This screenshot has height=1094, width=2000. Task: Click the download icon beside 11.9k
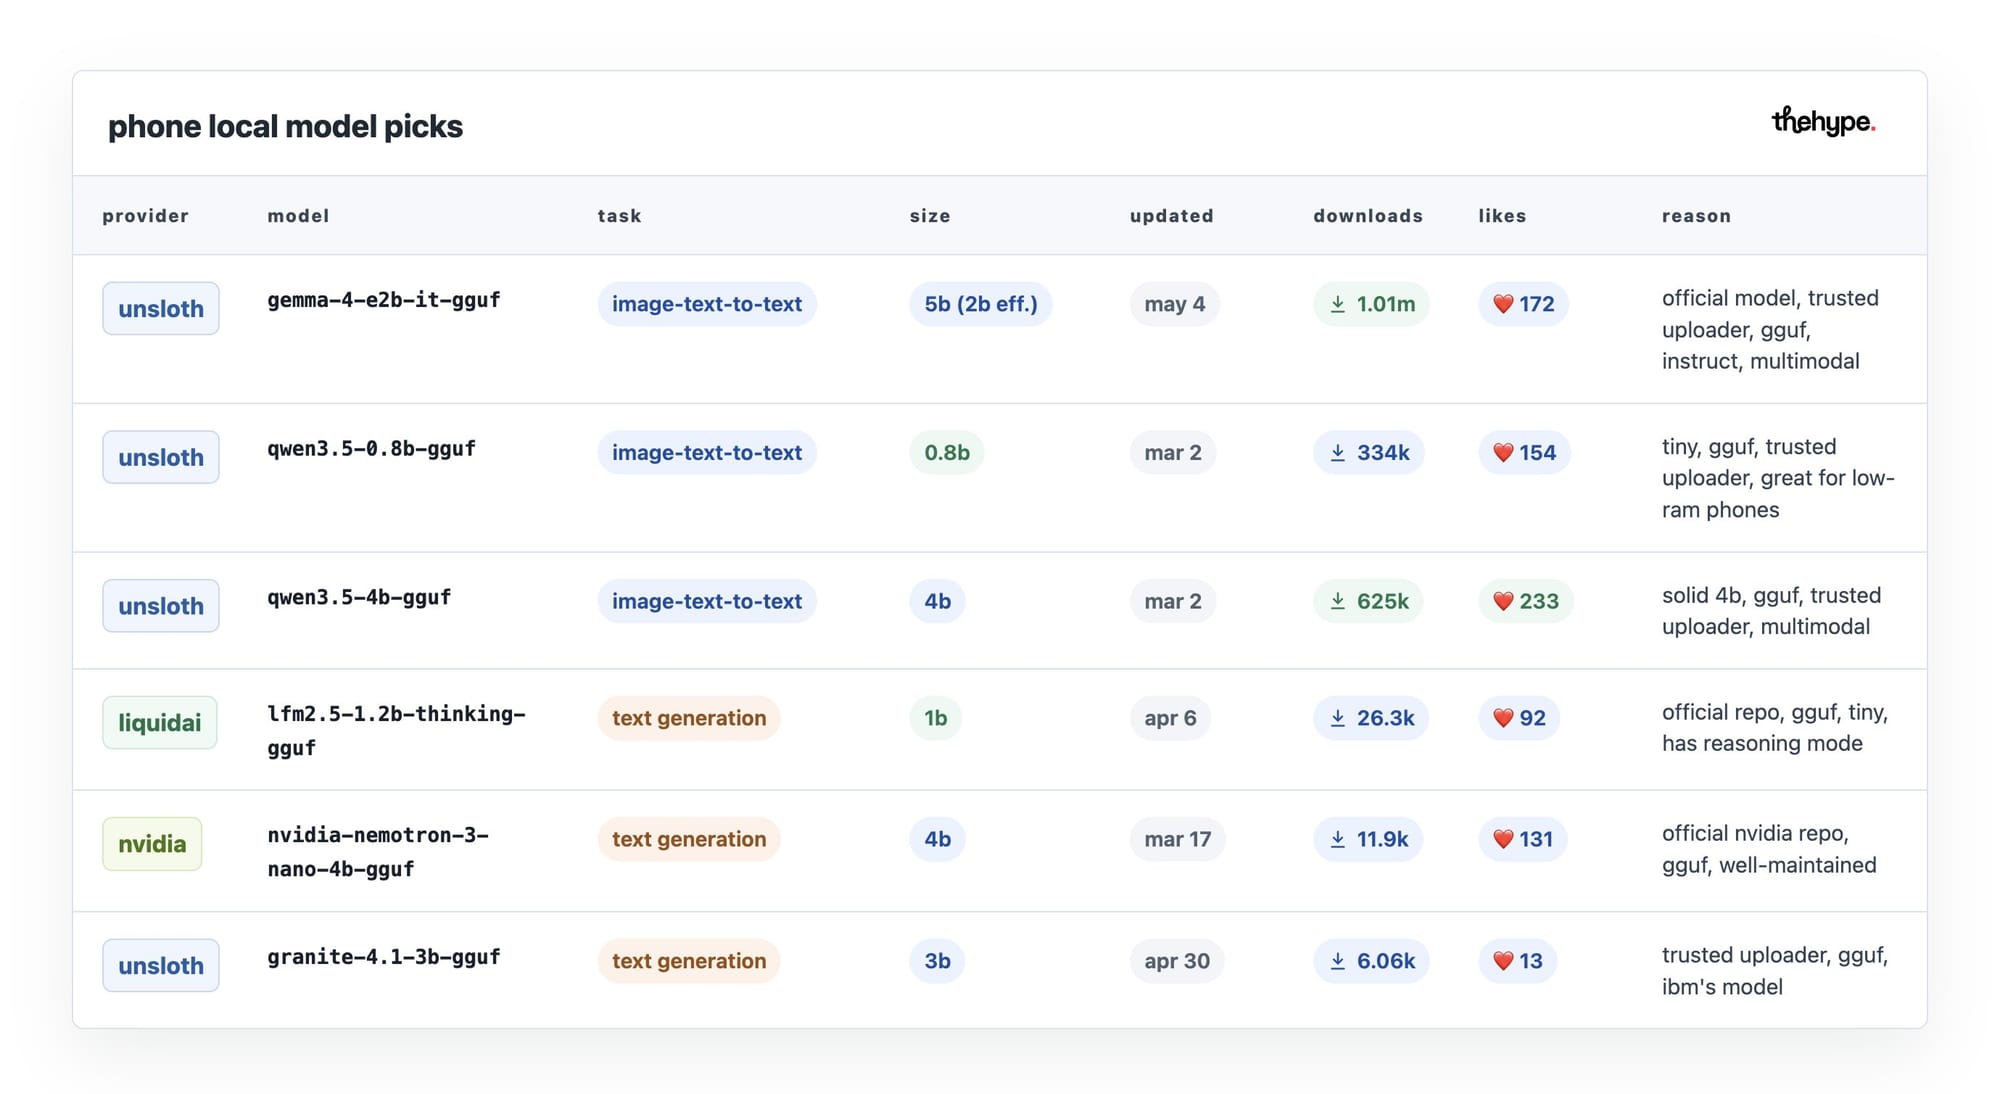tap(1337, 839)
